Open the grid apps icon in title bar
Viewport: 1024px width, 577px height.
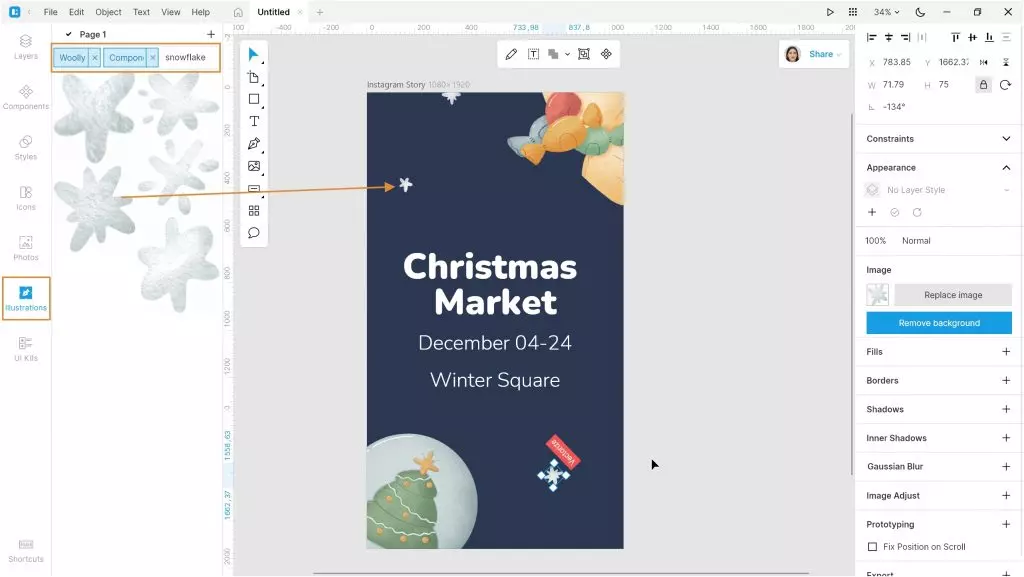[853, 12]
